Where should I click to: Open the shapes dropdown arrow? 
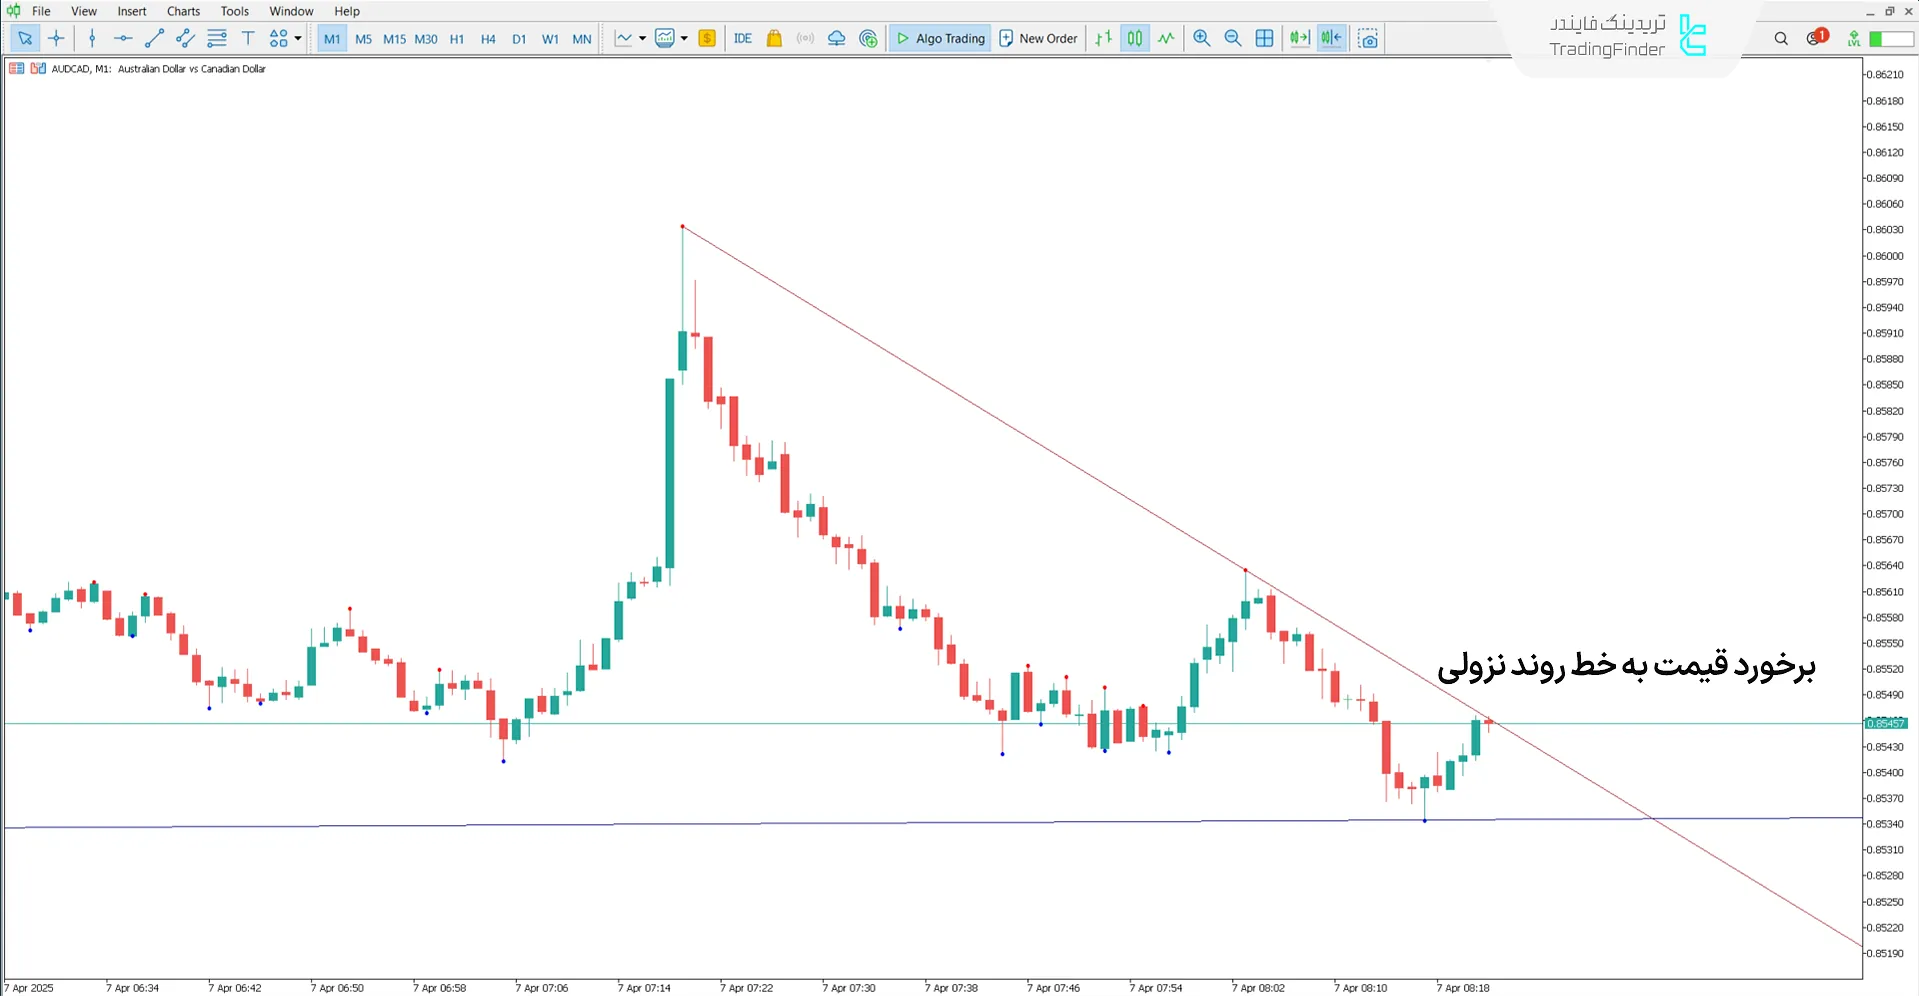tap(297, 38)
